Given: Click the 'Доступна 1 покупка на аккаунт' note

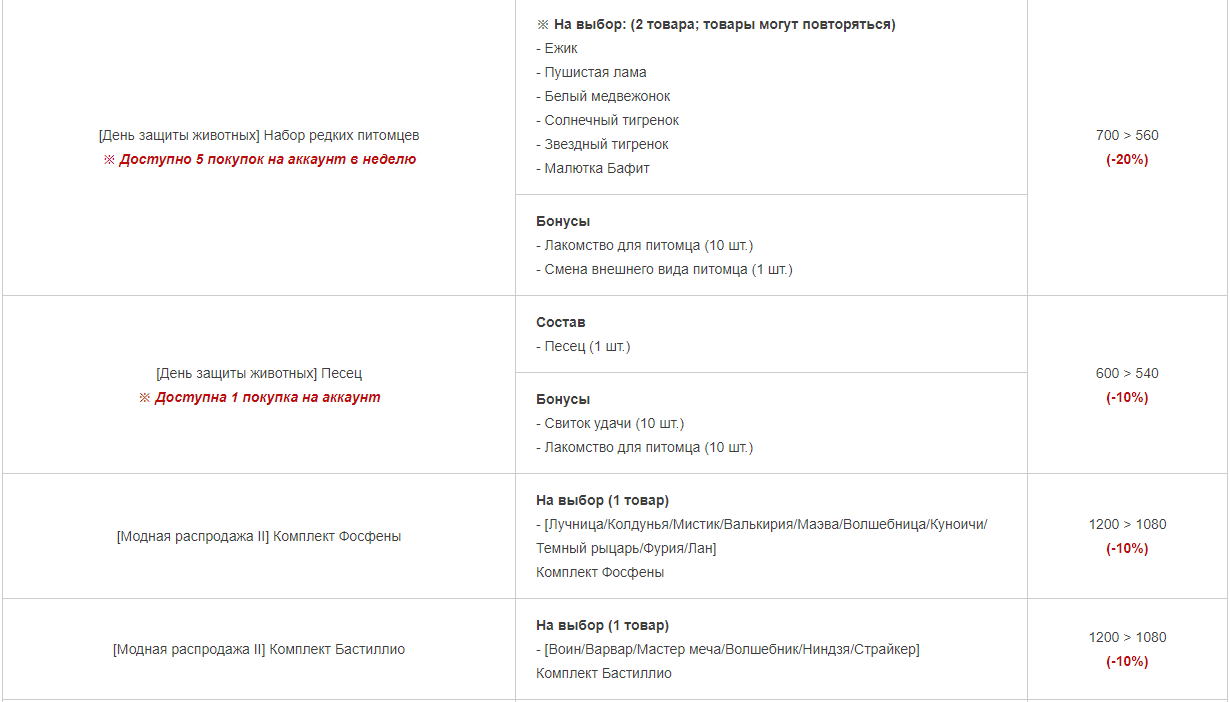Looking at the screenshot, I should click(x=260, y=397).
